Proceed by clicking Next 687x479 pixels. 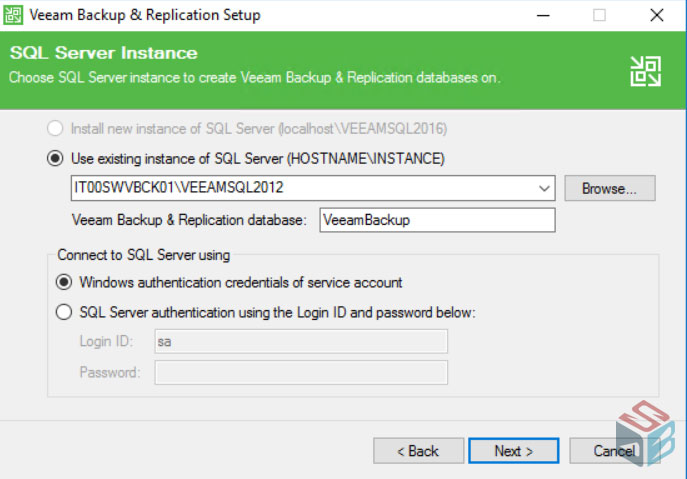[x=513, y=451]
